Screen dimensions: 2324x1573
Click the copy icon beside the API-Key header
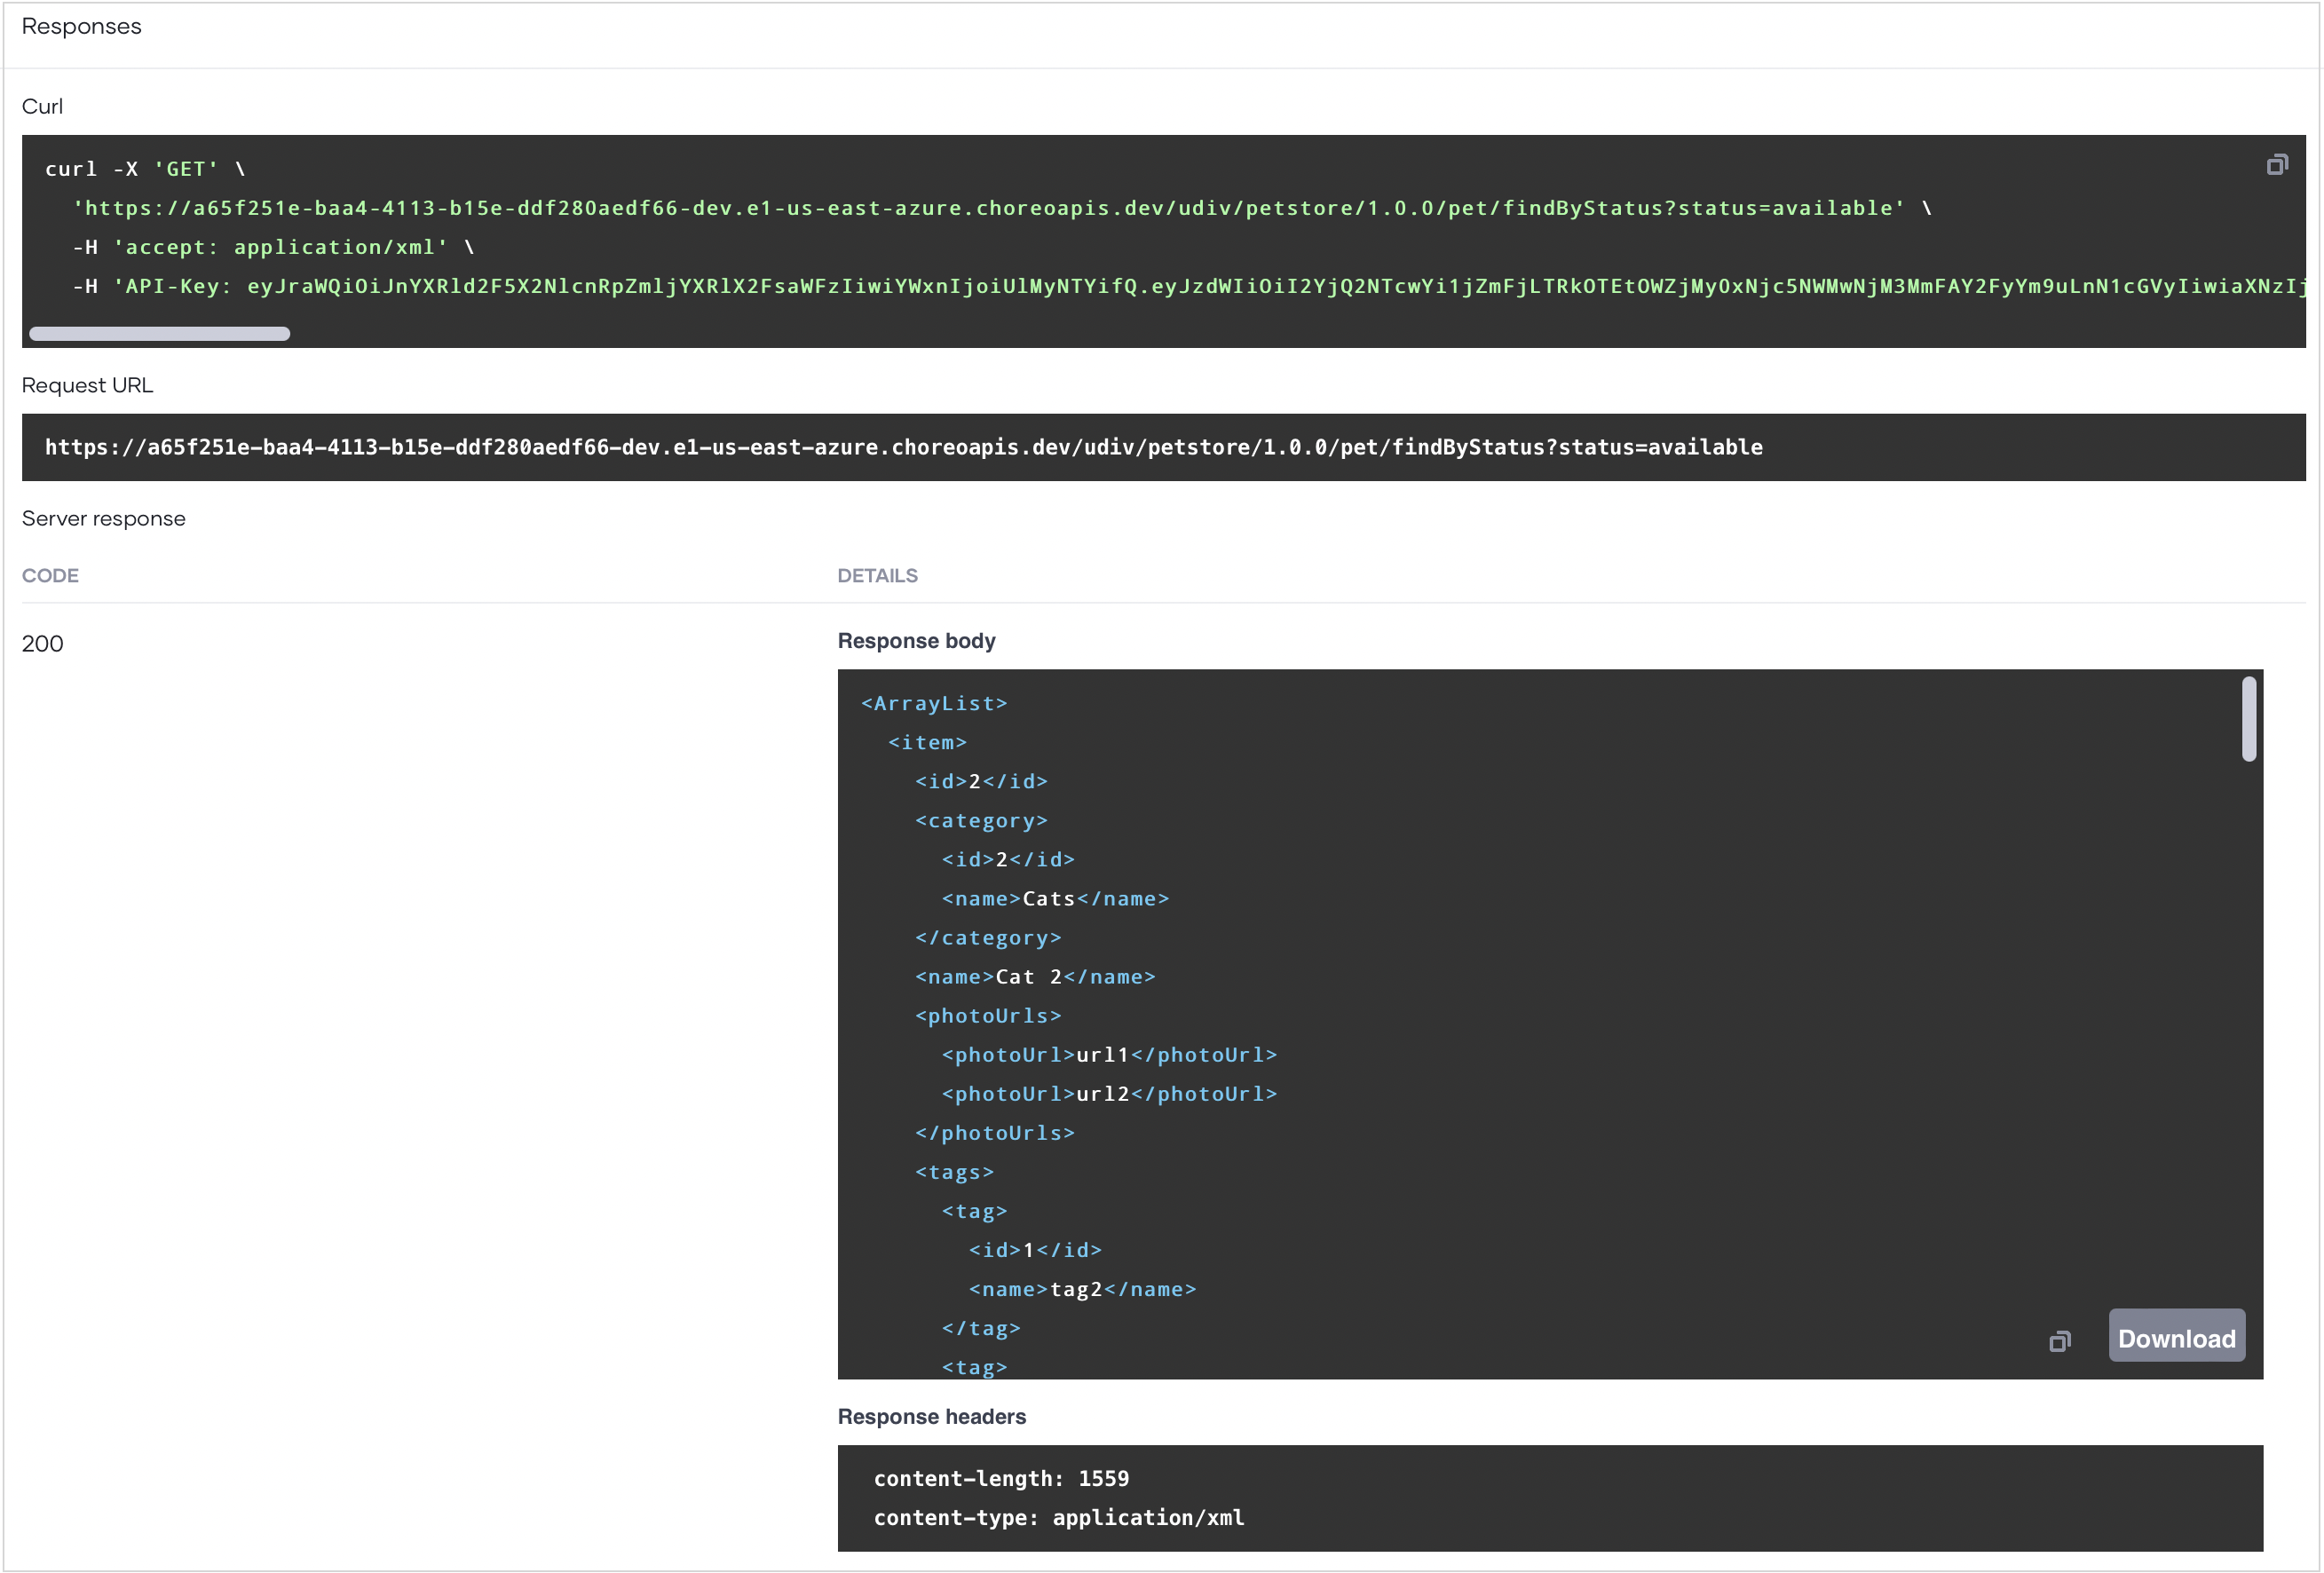2277,163
